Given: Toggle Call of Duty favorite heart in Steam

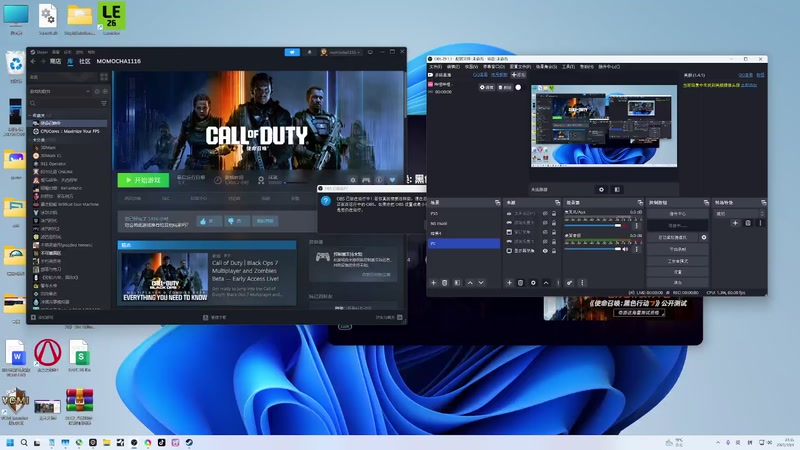Looking at the screenshot, I should click(x=392, y=180).
